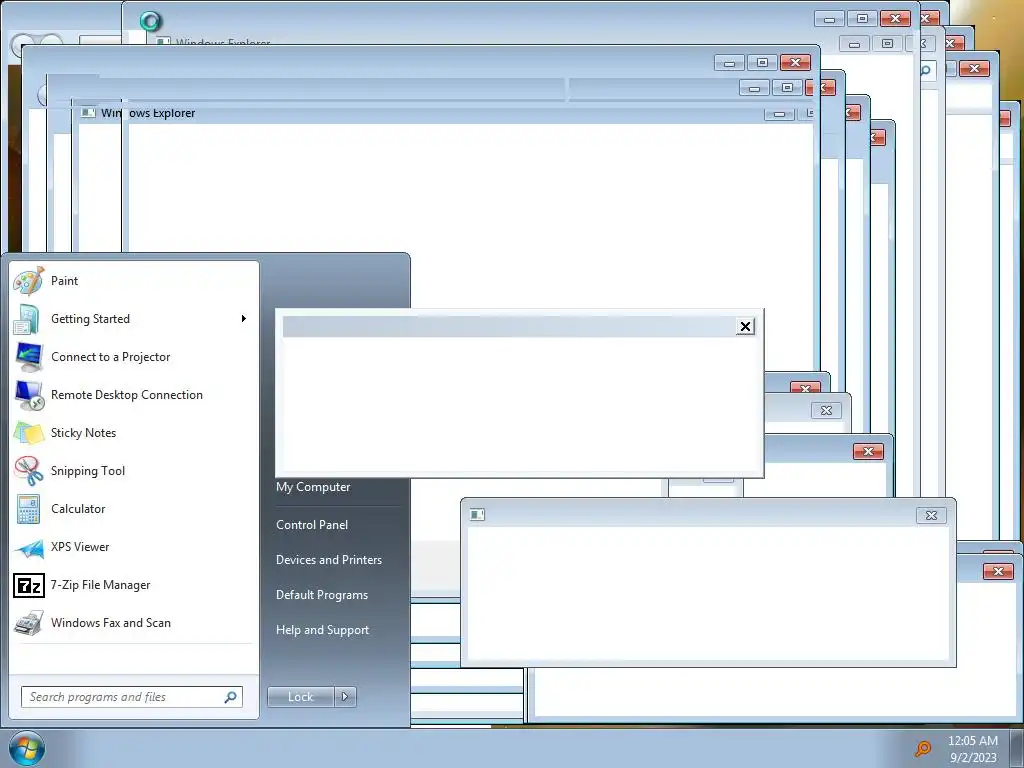
Task: Open My Computer
Action: click(313, 487)
